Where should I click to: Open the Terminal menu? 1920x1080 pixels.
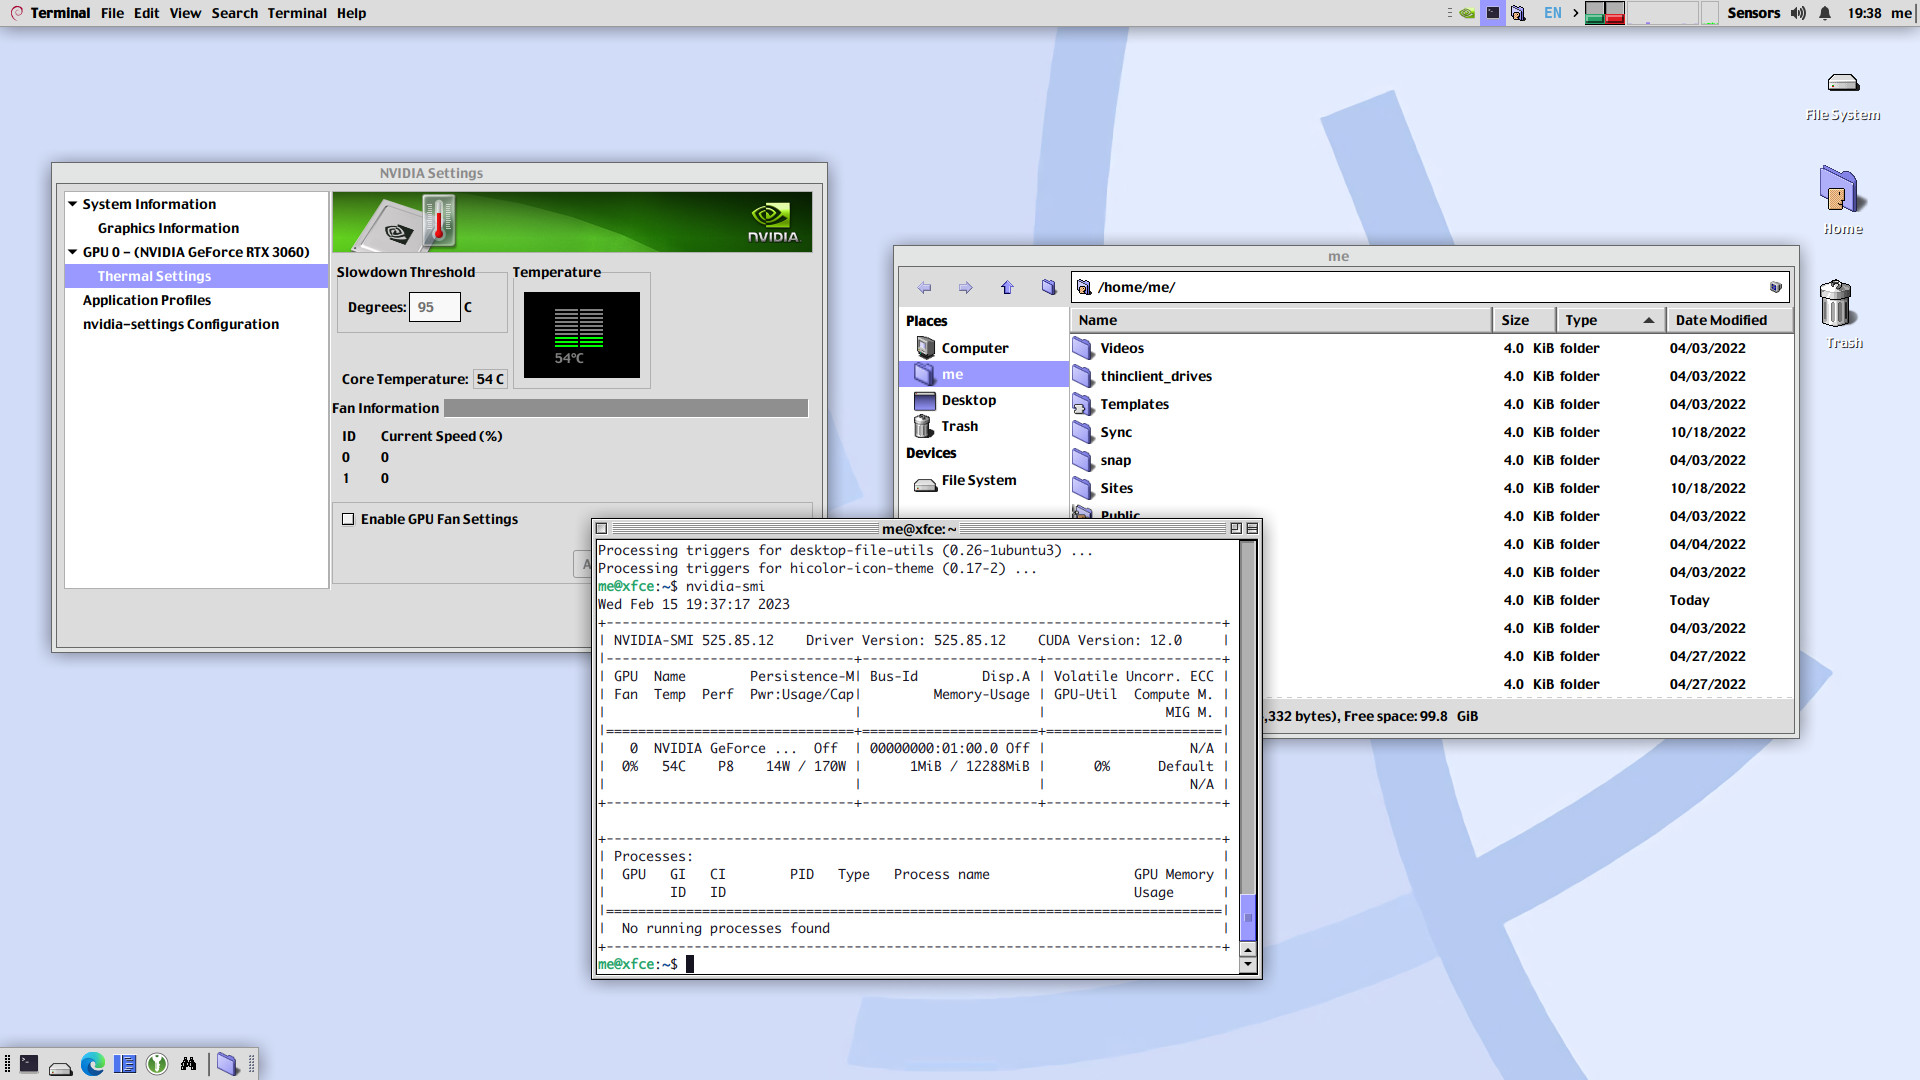(x=297, y=13)
